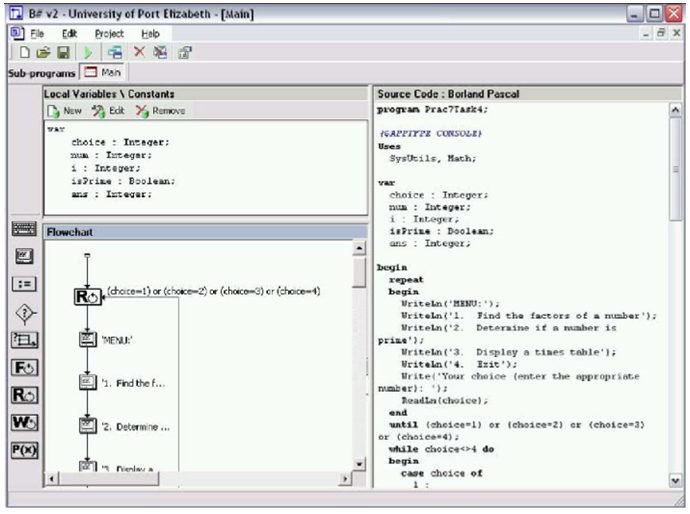Select the keyboard input tool in the palette
The height and width of the screenshot is (514, 690).
pos(25,229)
